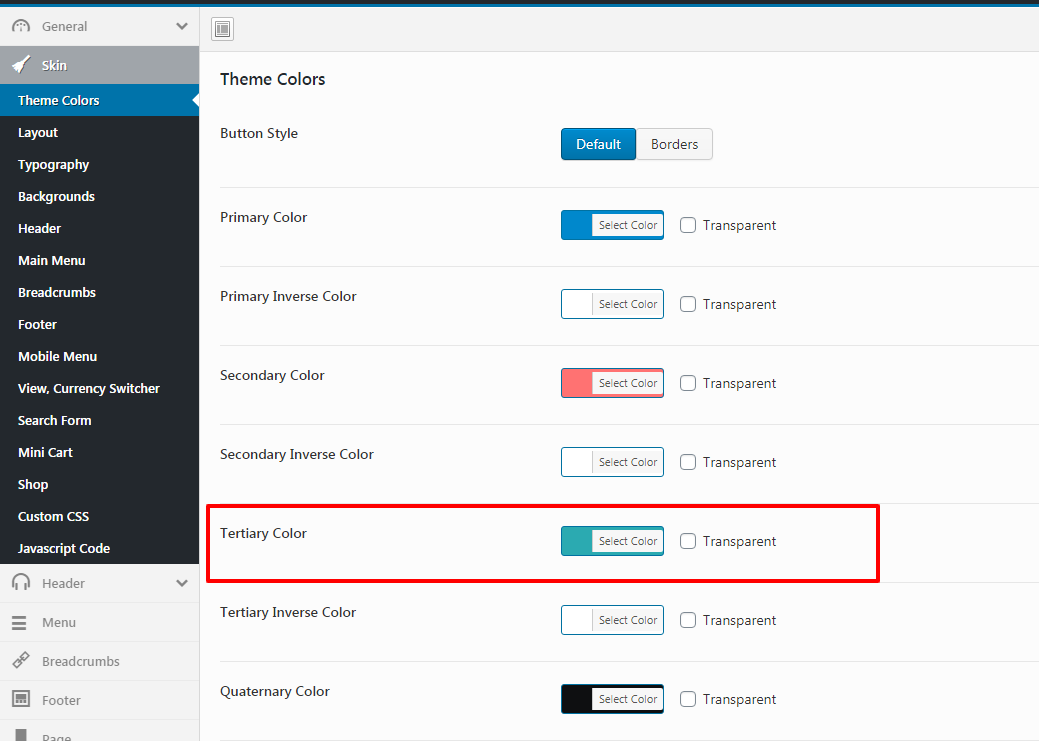Open the gray Footer sidebar section
Viewport: 1039px width, 741px height.
pyautogui.click(x=99, y=700)
